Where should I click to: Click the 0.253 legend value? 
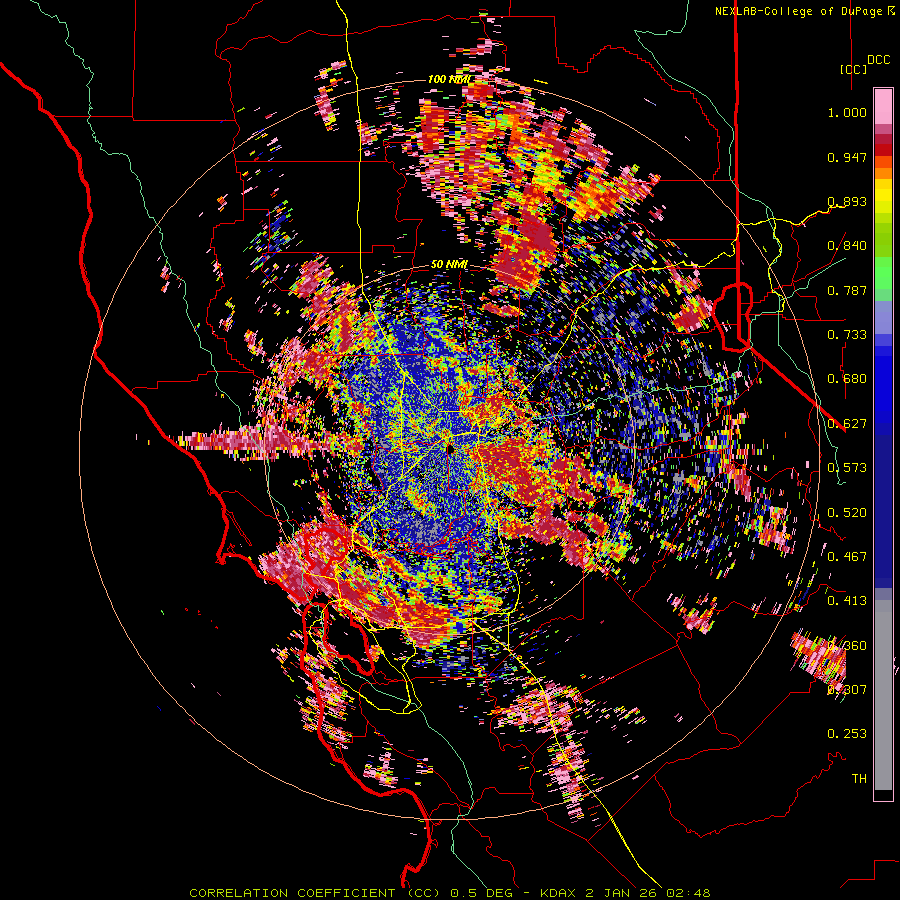pos(847,734)
